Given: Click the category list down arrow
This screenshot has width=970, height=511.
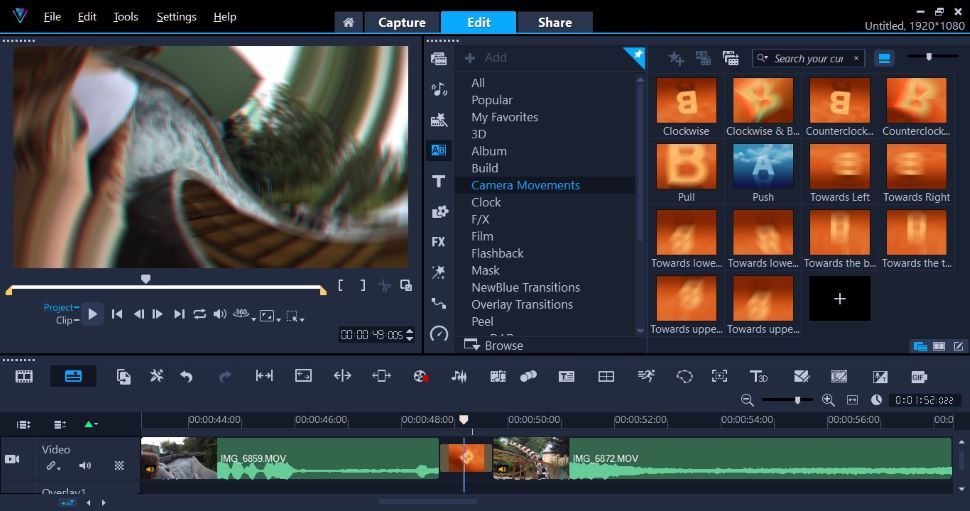Looking at the screenshot, I should (x=640, y=331).
